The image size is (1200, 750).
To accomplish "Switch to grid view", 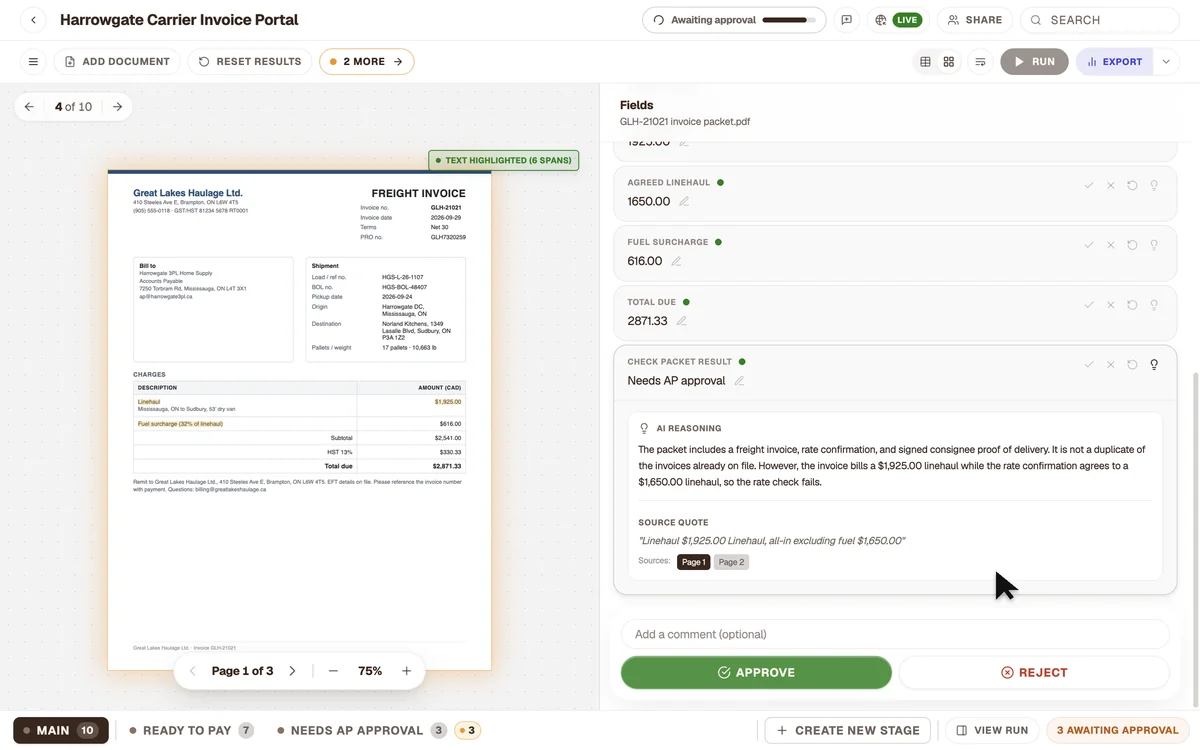I will (949, 62).
